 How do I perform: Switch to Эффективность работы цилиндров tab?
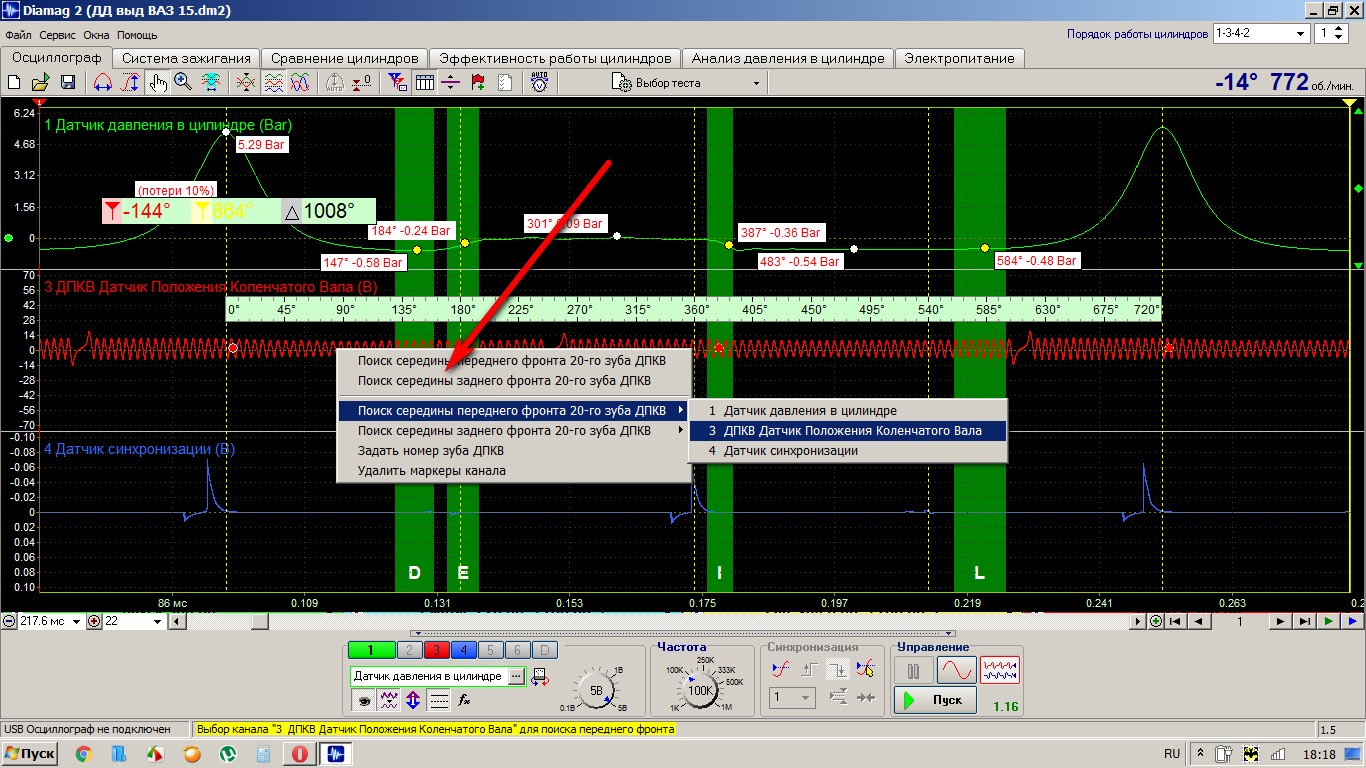click(x=556, y=58)
